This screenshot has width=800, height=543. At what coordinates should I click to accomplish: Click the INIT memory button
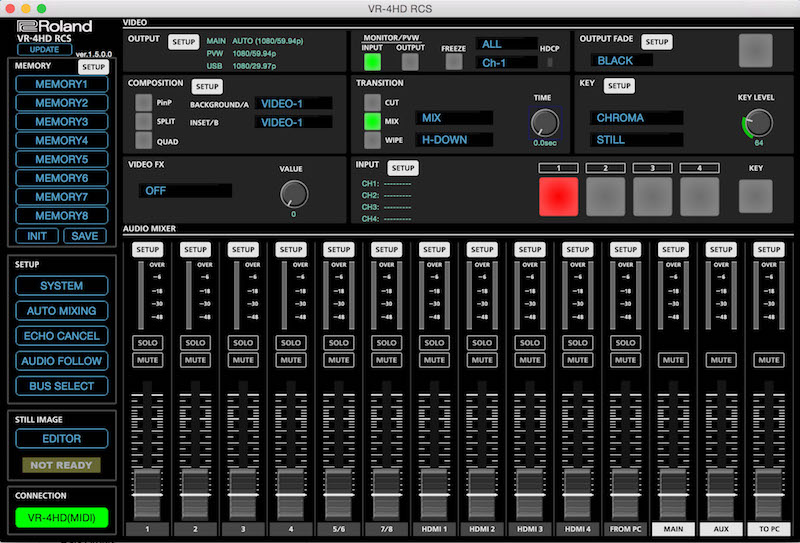[37, 236]
